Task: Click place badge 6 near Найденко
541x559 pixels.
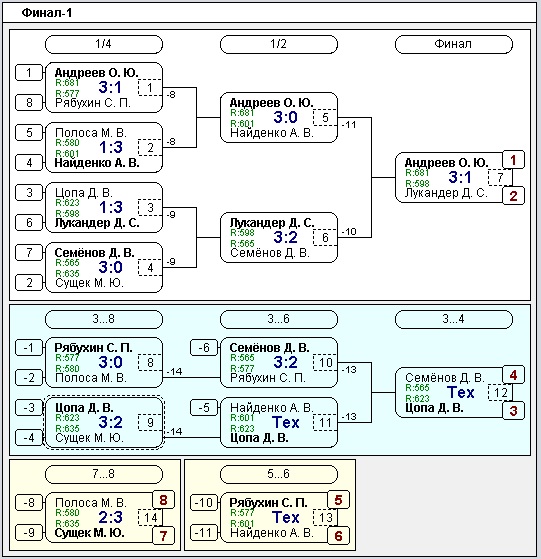Action: (x=338, y=535)
